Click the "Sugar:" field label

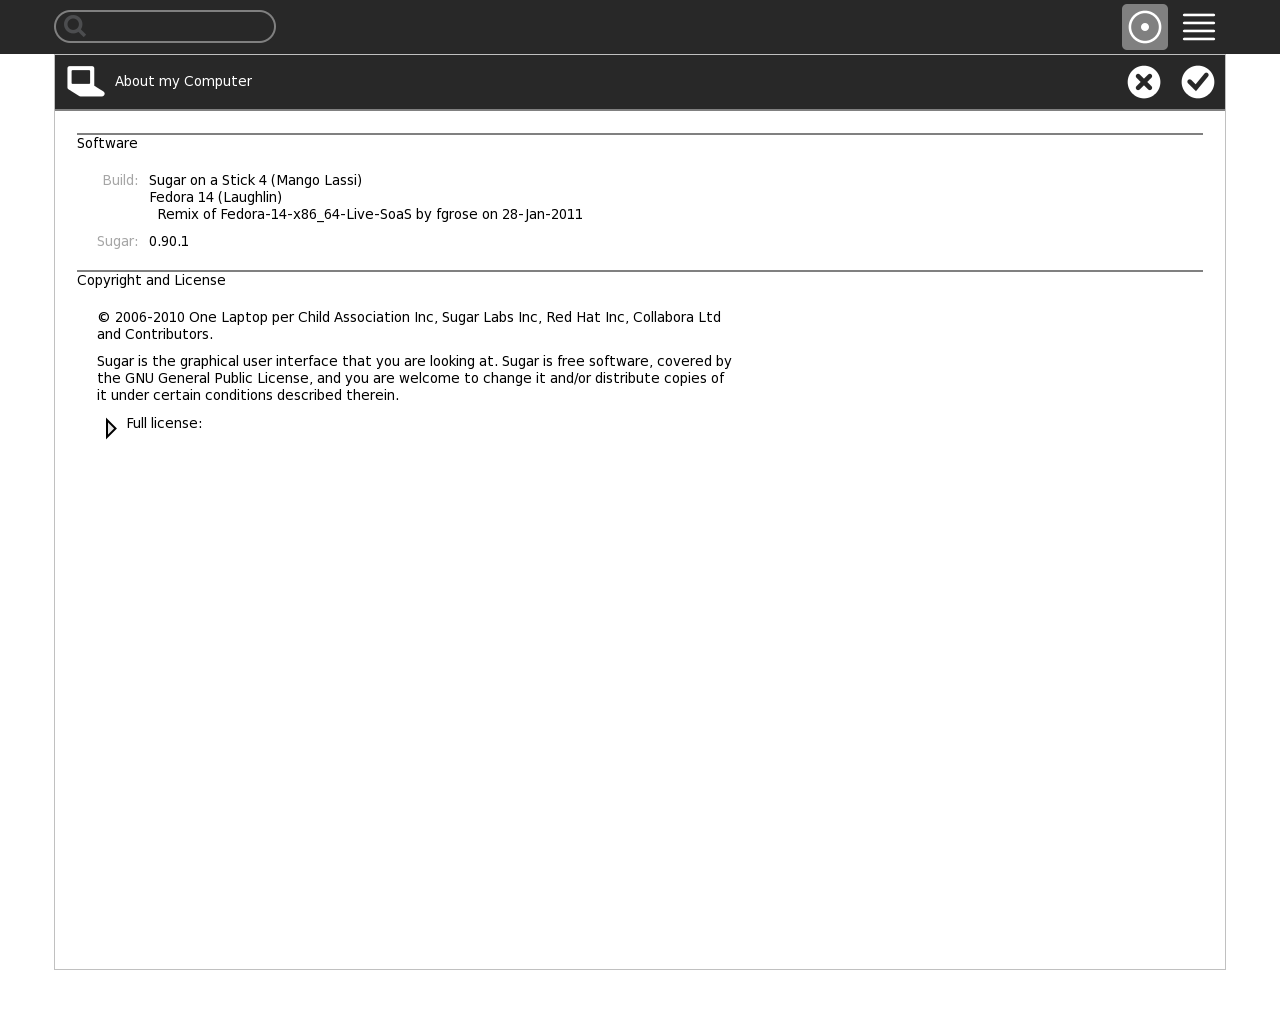pyautogui.click(x=117, y=241)
